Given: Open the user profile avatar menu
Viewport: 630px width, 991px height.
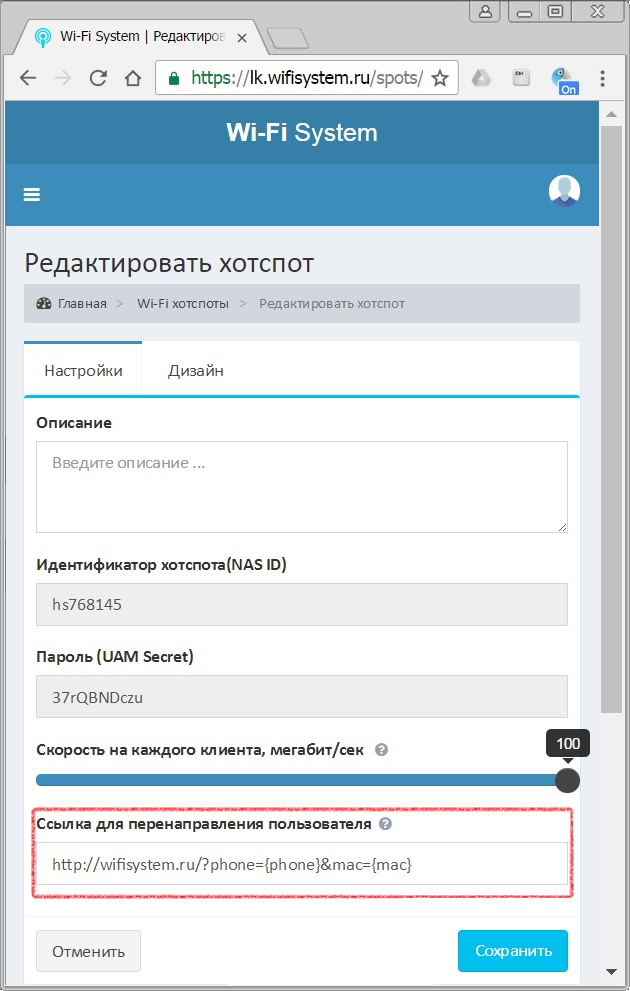Looking at the screenshot, I should pyautogui.click(x=564, y=191).
